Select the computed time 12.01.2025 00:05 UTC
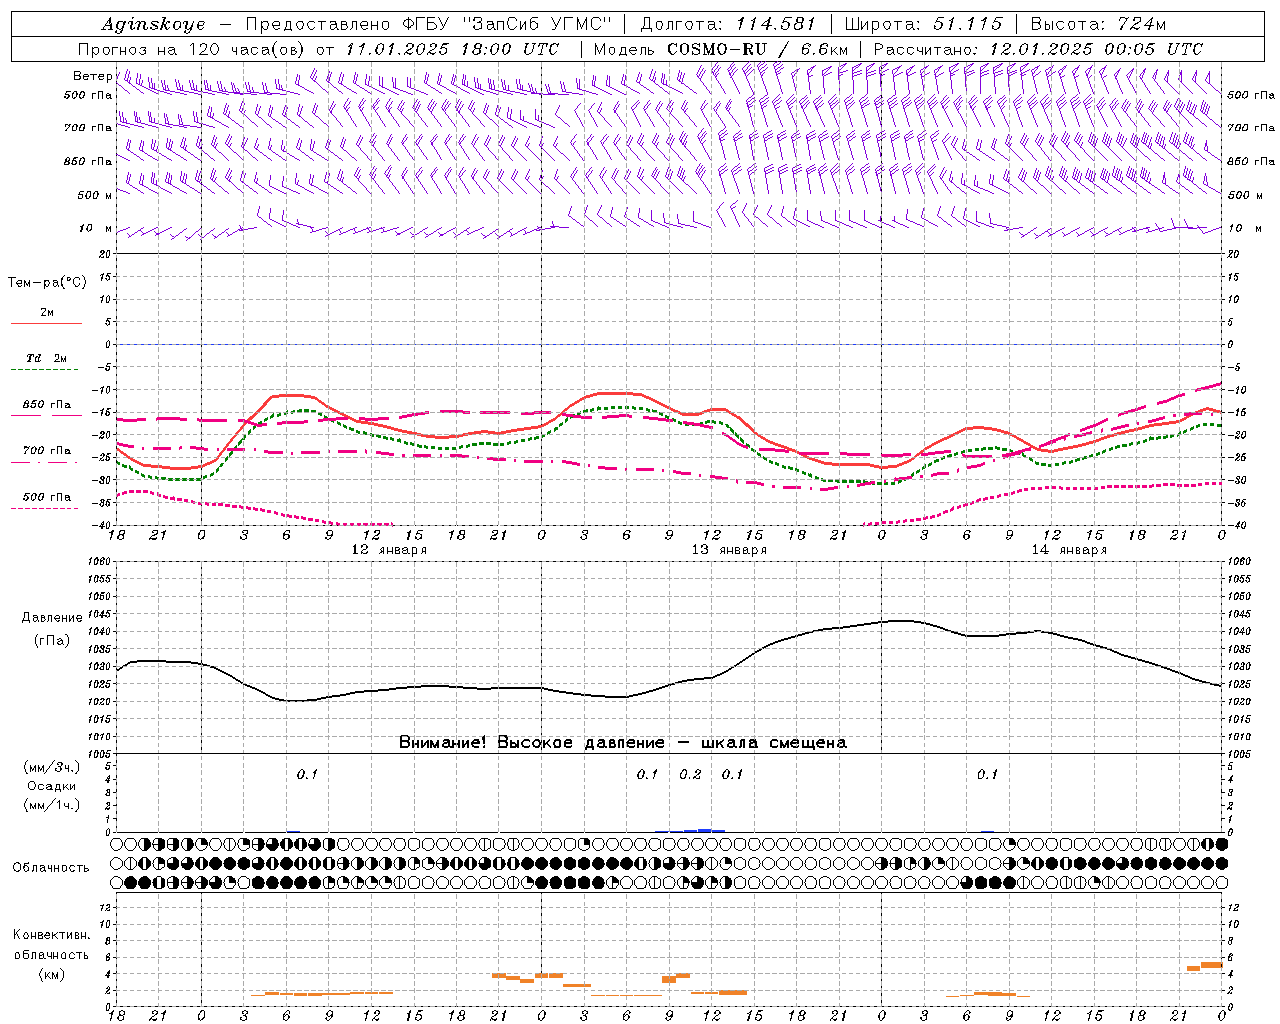The width and height of the screenshot is (1280, 1024). pos(1096,49)
